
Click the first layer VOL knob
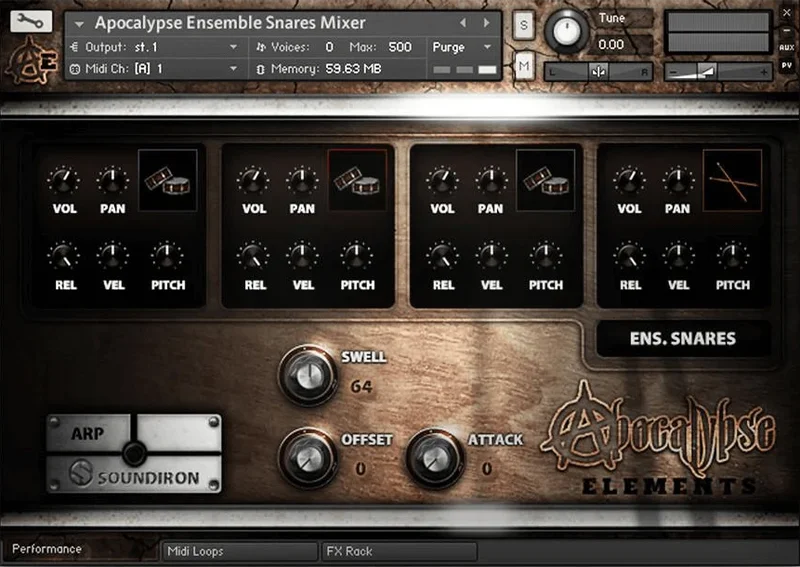click(x=64, y=180)
